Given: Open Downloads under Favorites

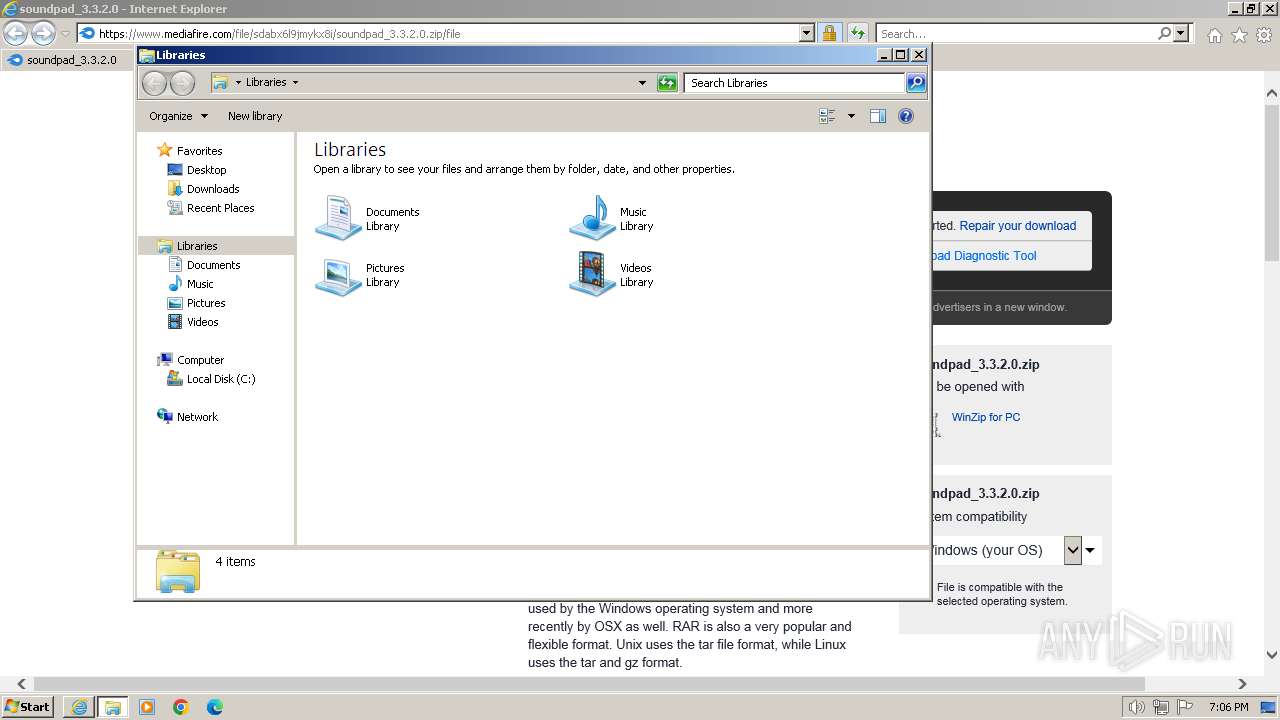Looking at the screenshot, I should click(x=213, y=189).
